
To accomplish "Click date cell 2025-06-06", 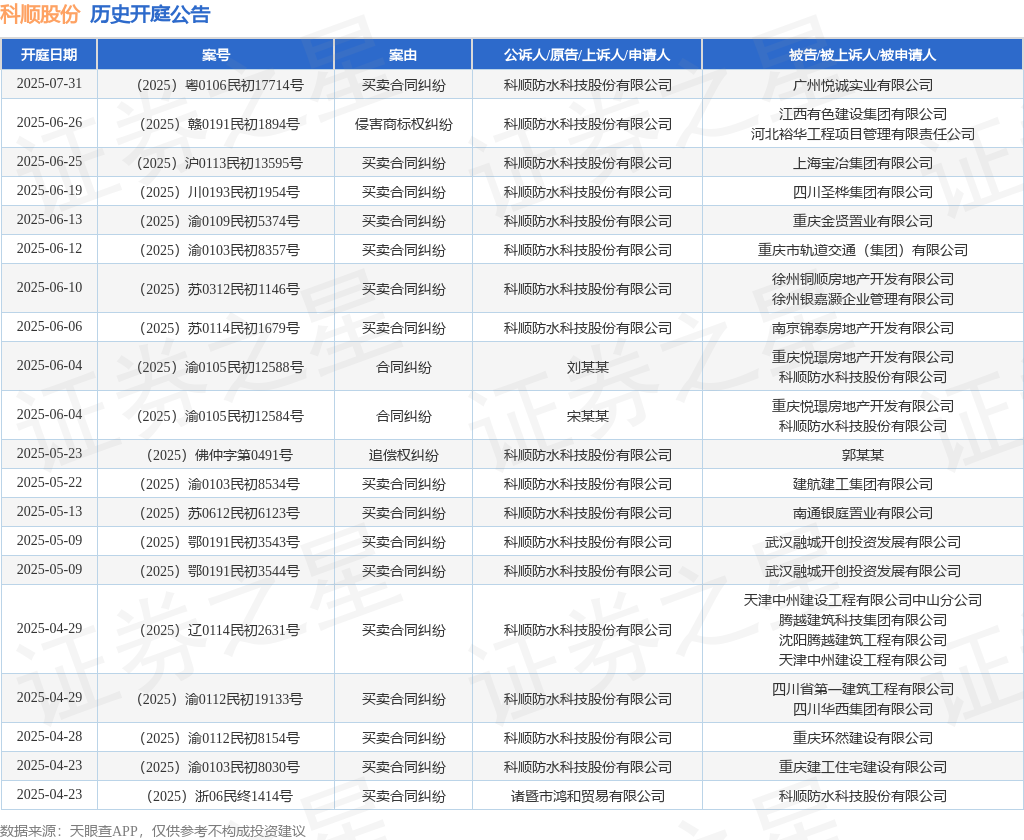I will point(49,327).
